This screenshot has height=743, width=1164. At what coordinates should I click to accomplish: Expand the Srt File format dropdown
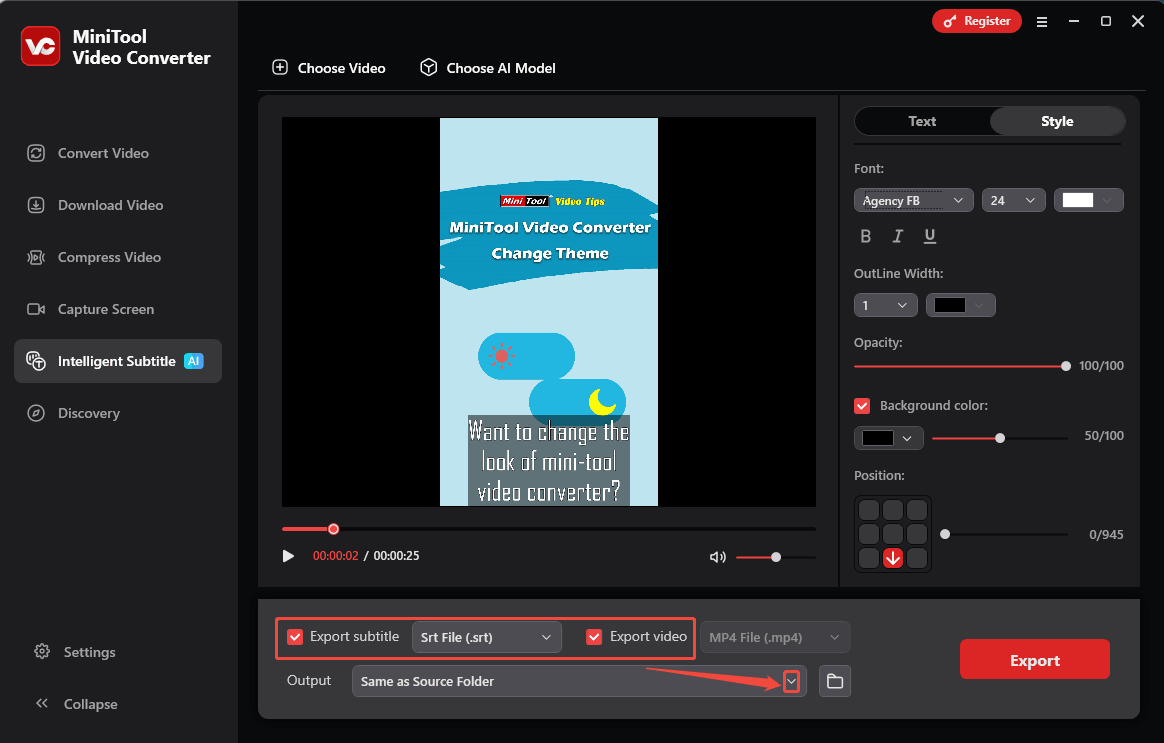[x=486, y=637]
